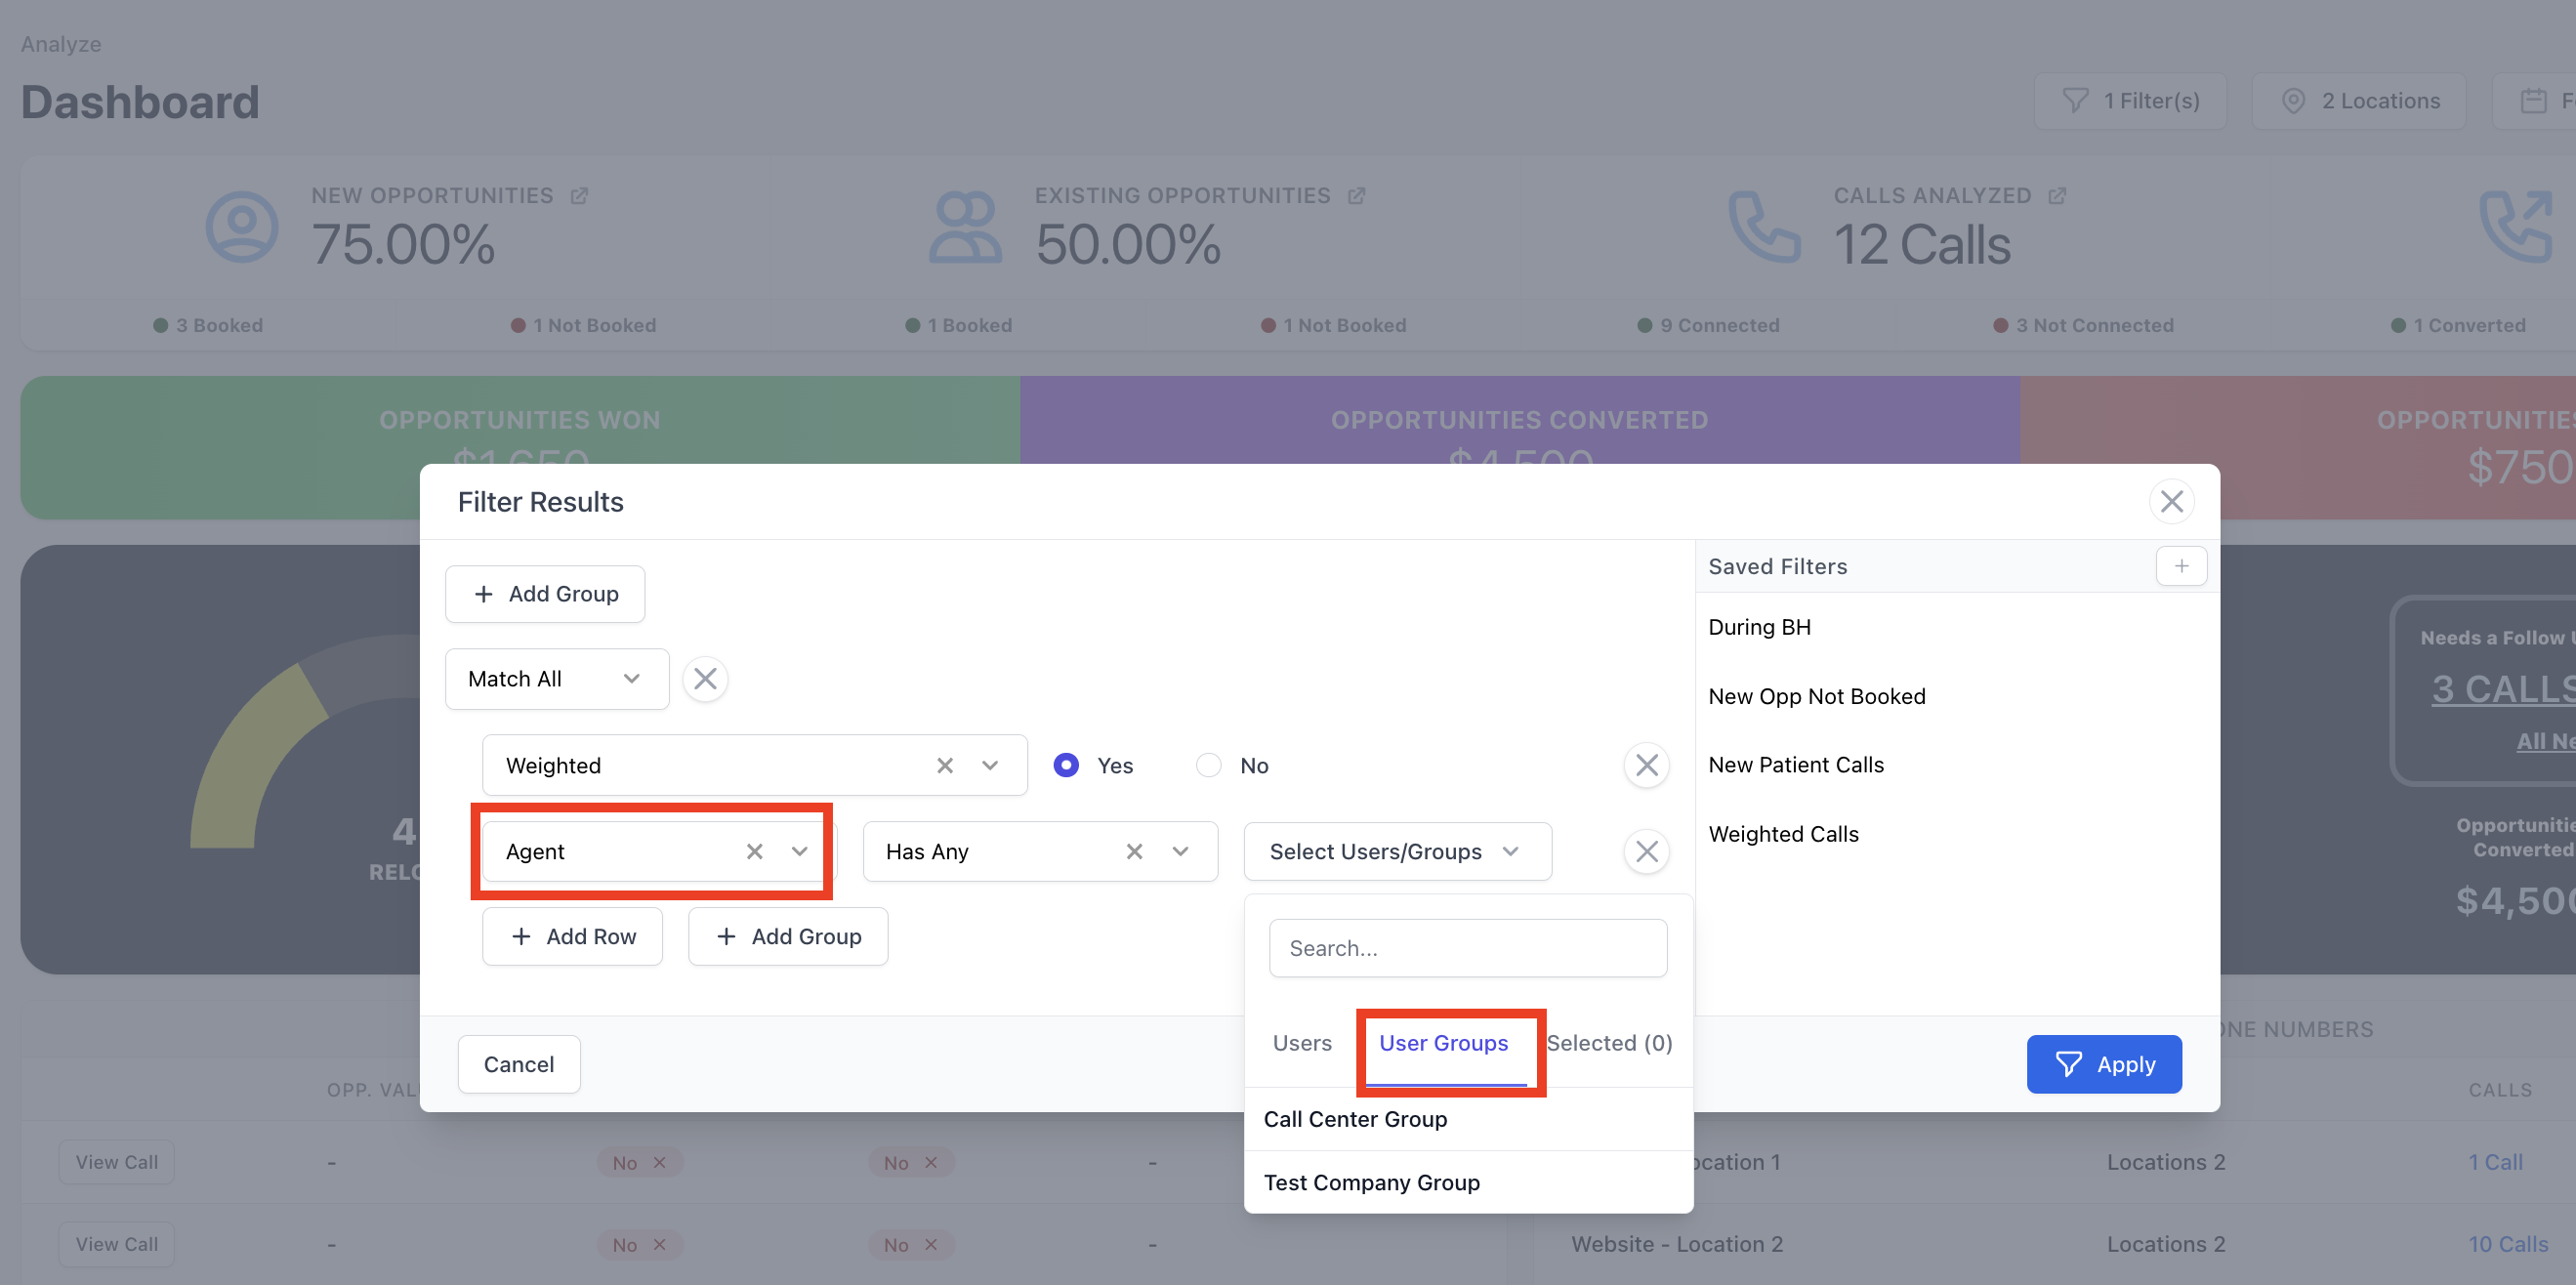Switch to the Users tab
This screenshot has width=2576, height=1285.
(1302, 1043)
